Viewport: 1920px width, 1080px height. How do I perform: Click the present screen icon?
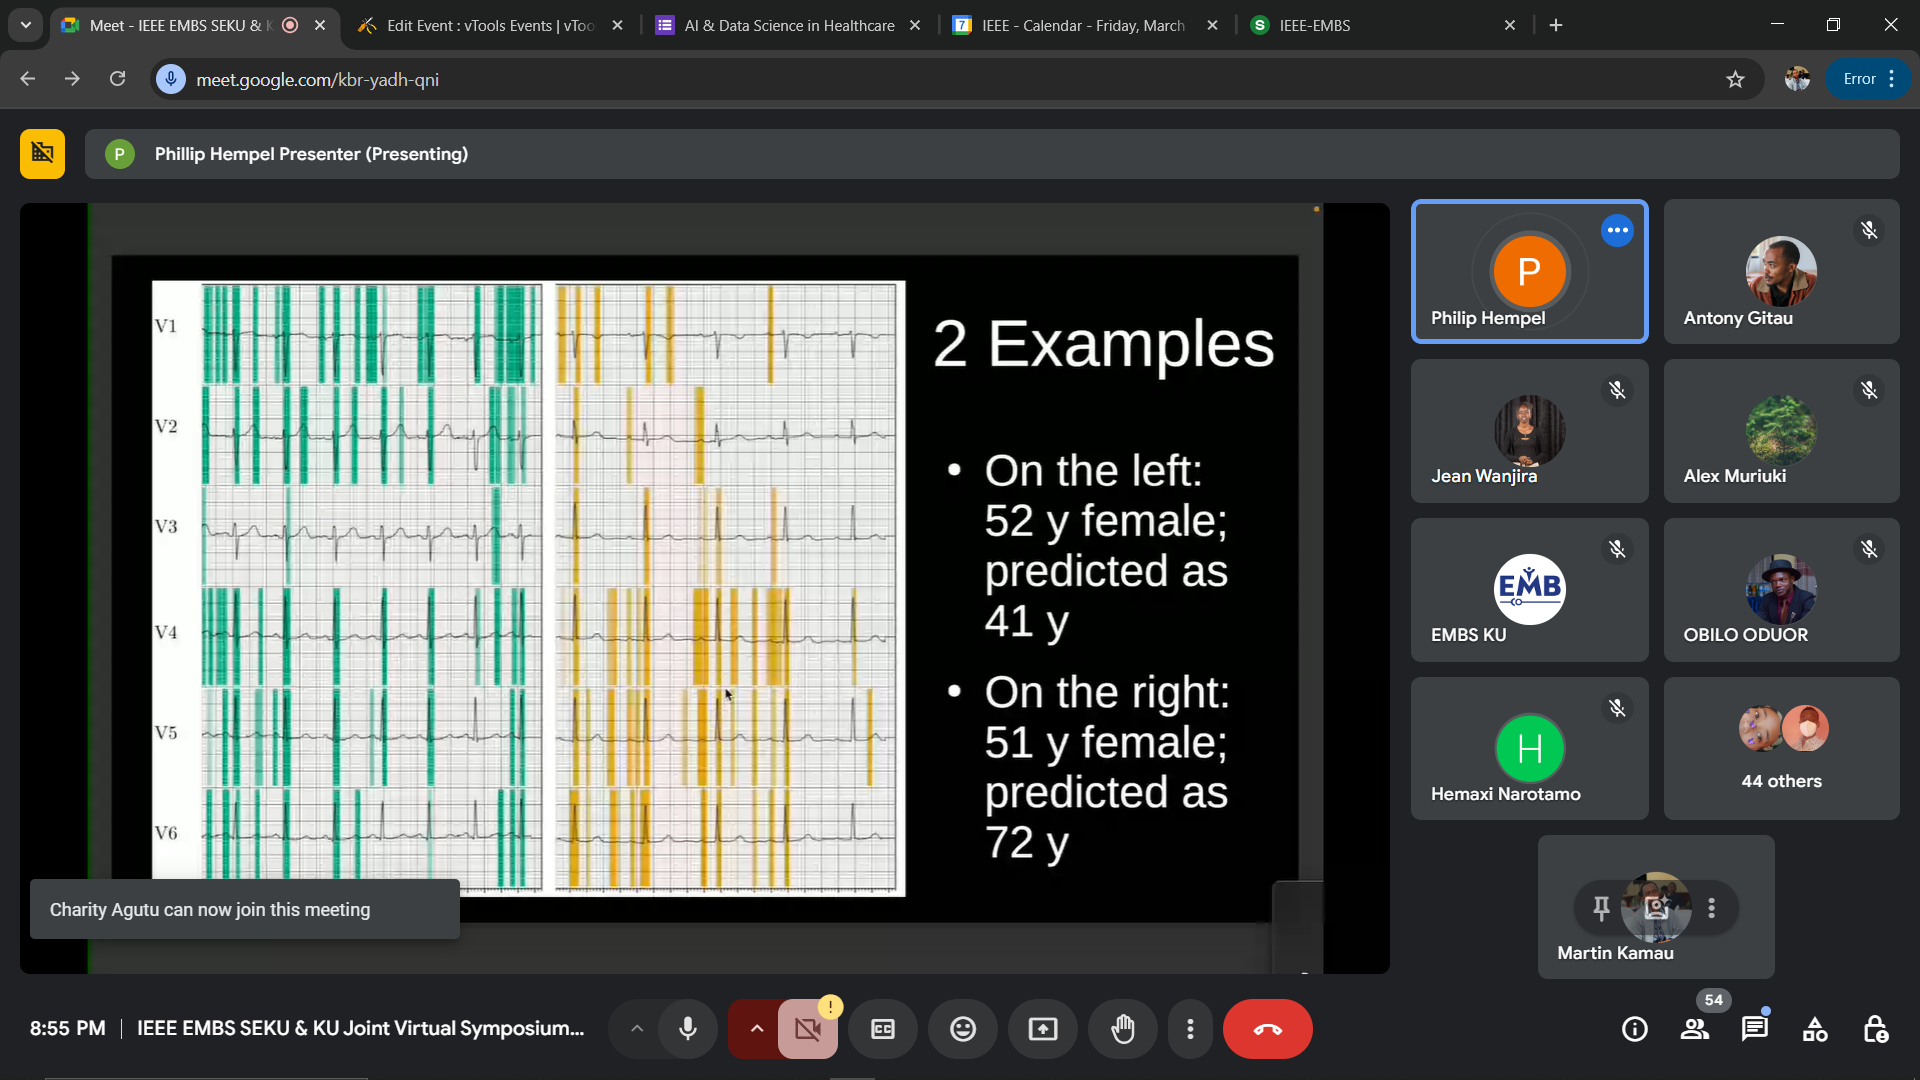(1042, 1029)
